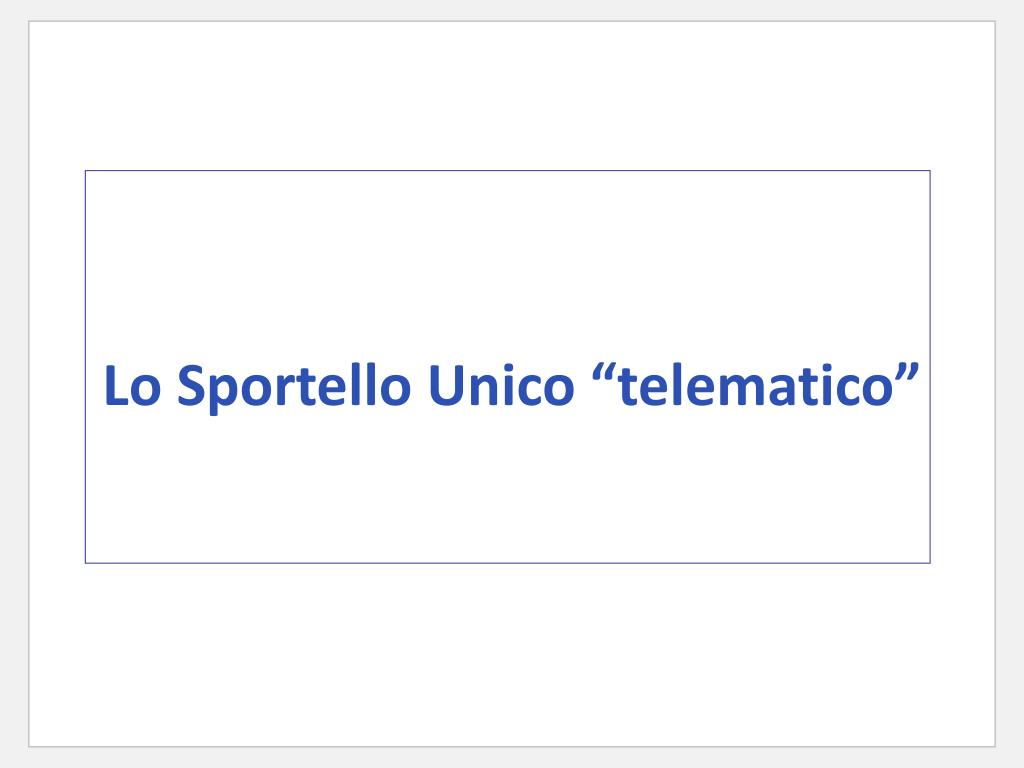
Task: Click the word "telematico" in the title
Action: pos(755,386)
